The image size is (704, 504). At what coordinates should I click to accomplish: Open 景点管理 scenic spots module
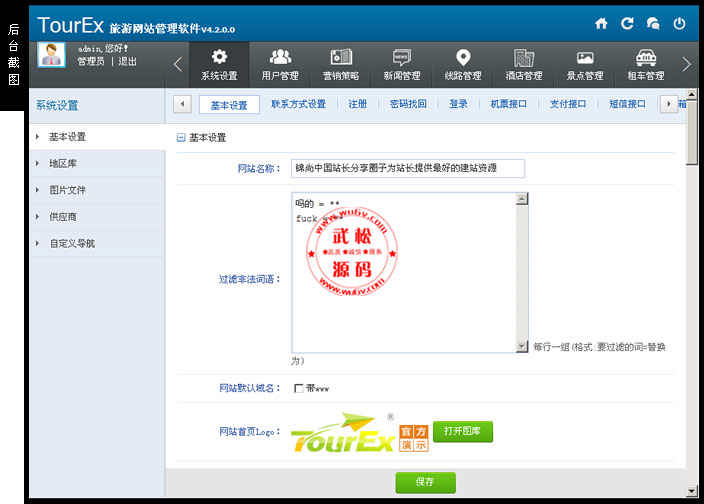point(585,64)
